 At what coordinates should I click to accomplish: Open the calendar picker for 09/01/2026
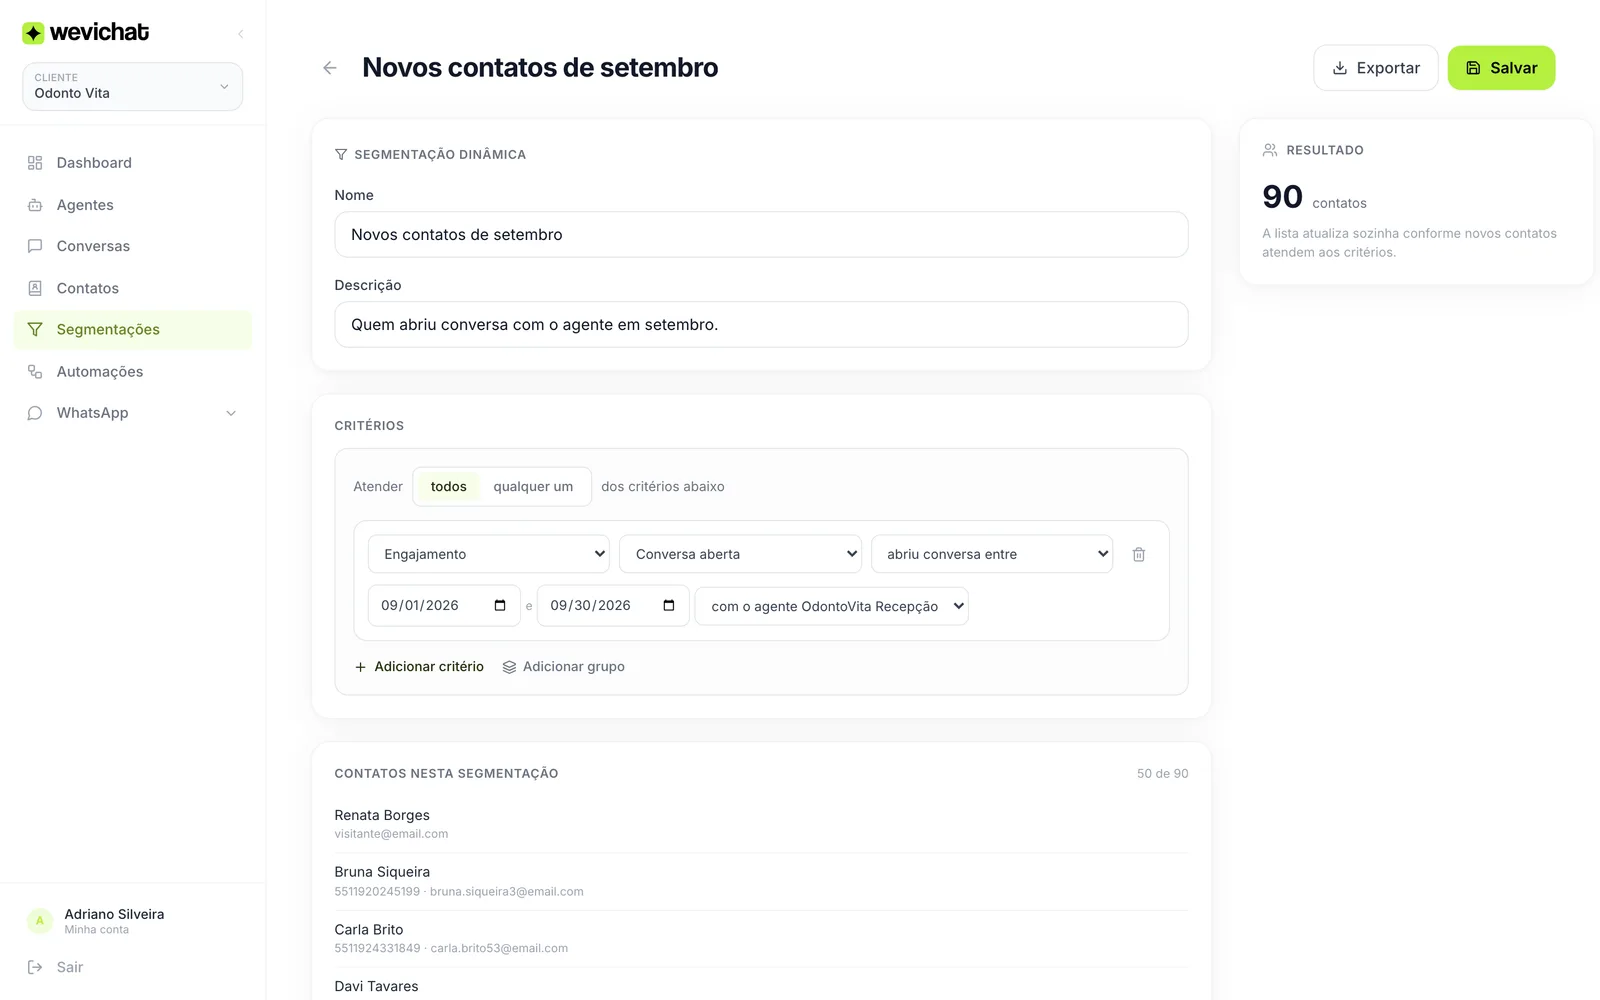coord(500,606)
